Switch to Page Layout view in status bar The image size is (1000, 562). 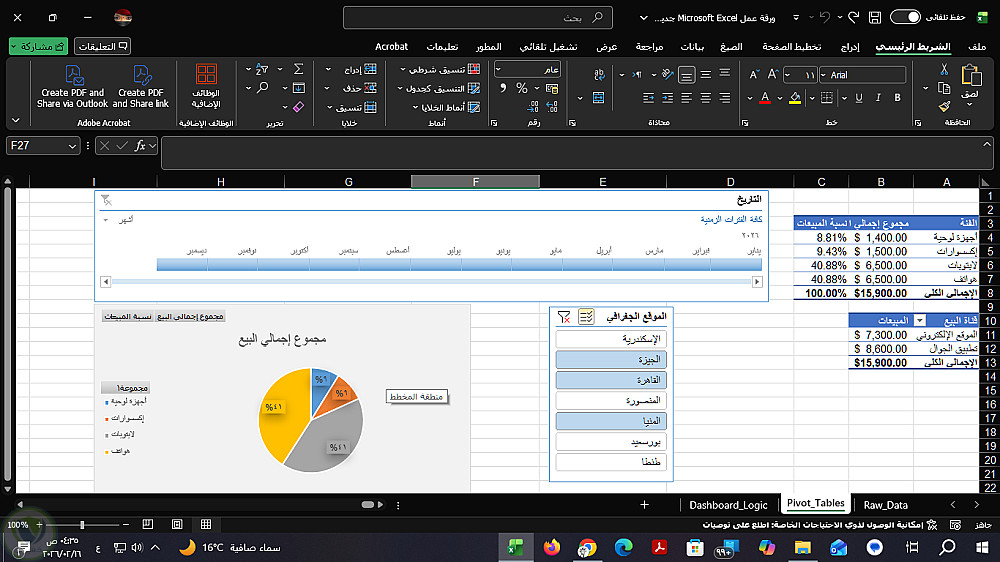click(x=177, y=524)
